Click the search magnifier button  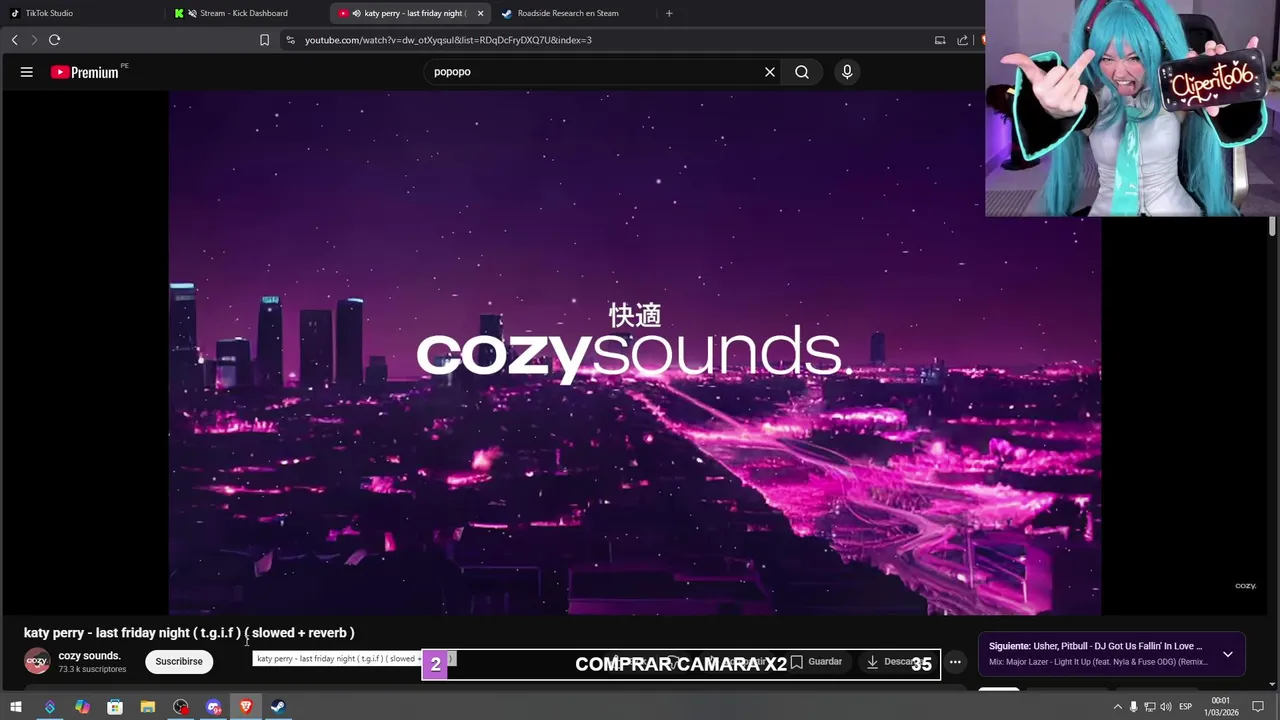click(802, 72)
